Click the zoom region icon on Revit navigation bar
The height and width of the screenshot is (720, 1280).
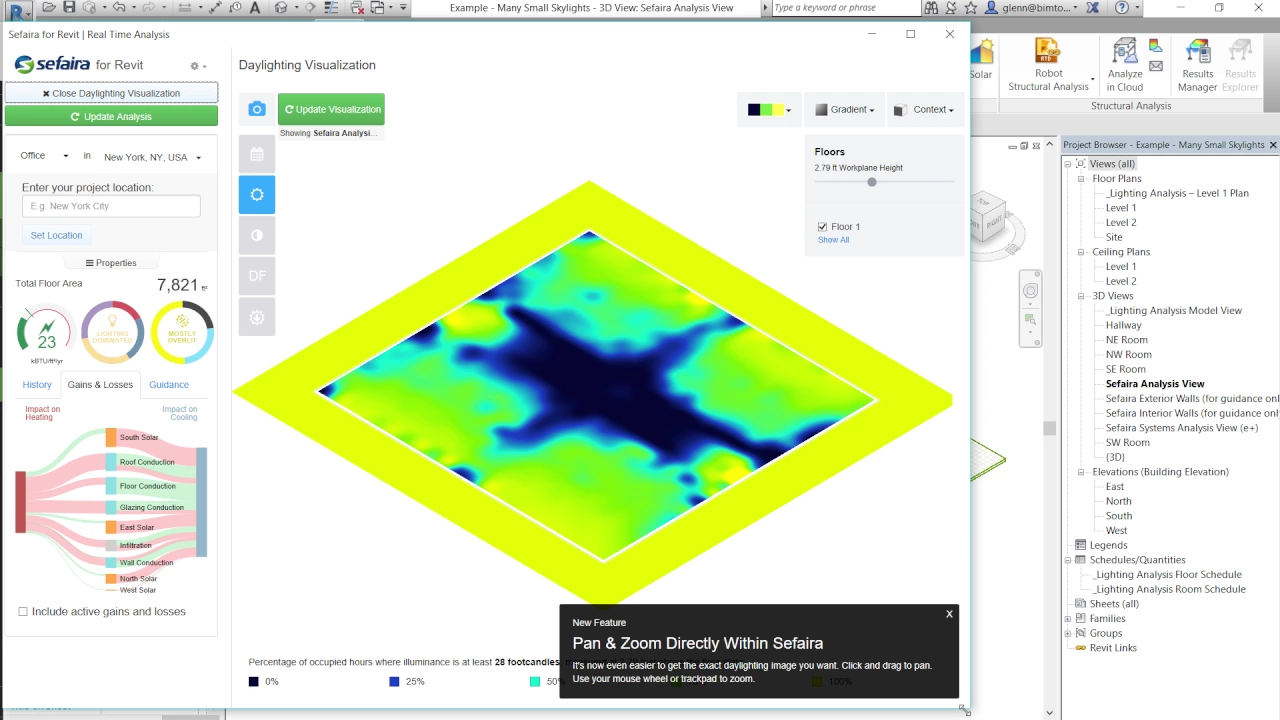1030,320
